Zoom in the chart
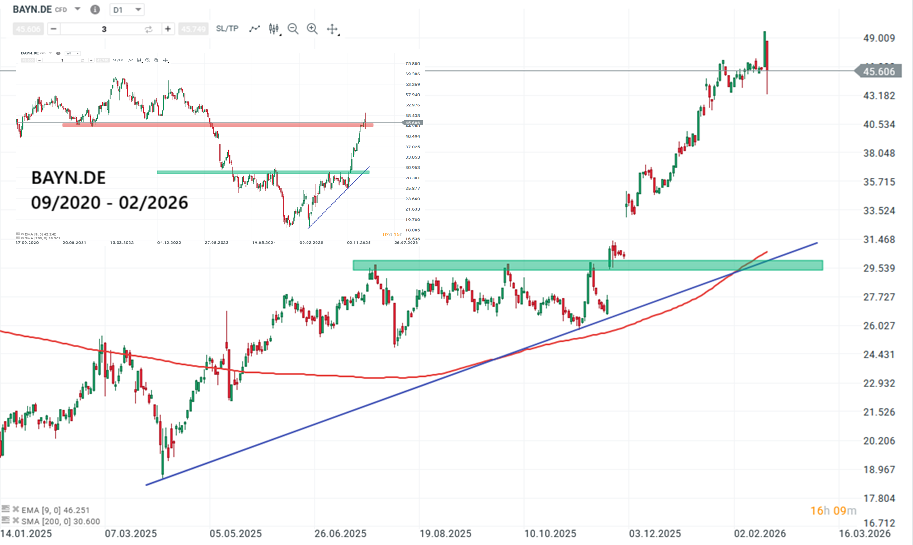Screen dimensions: 913x545 [x=313, y=29]
